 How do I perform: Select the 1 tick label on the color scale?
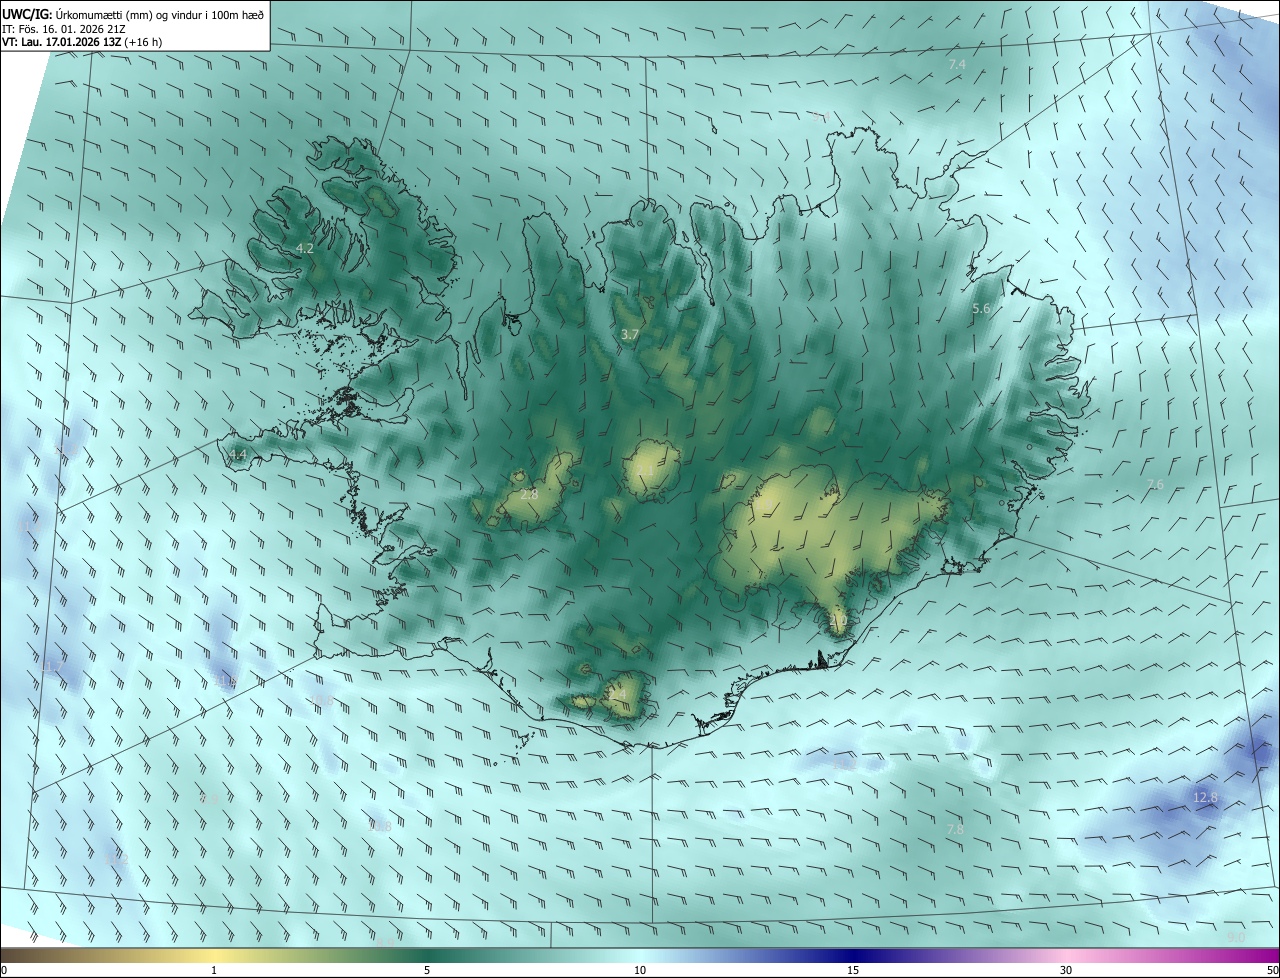pos(214,970)
